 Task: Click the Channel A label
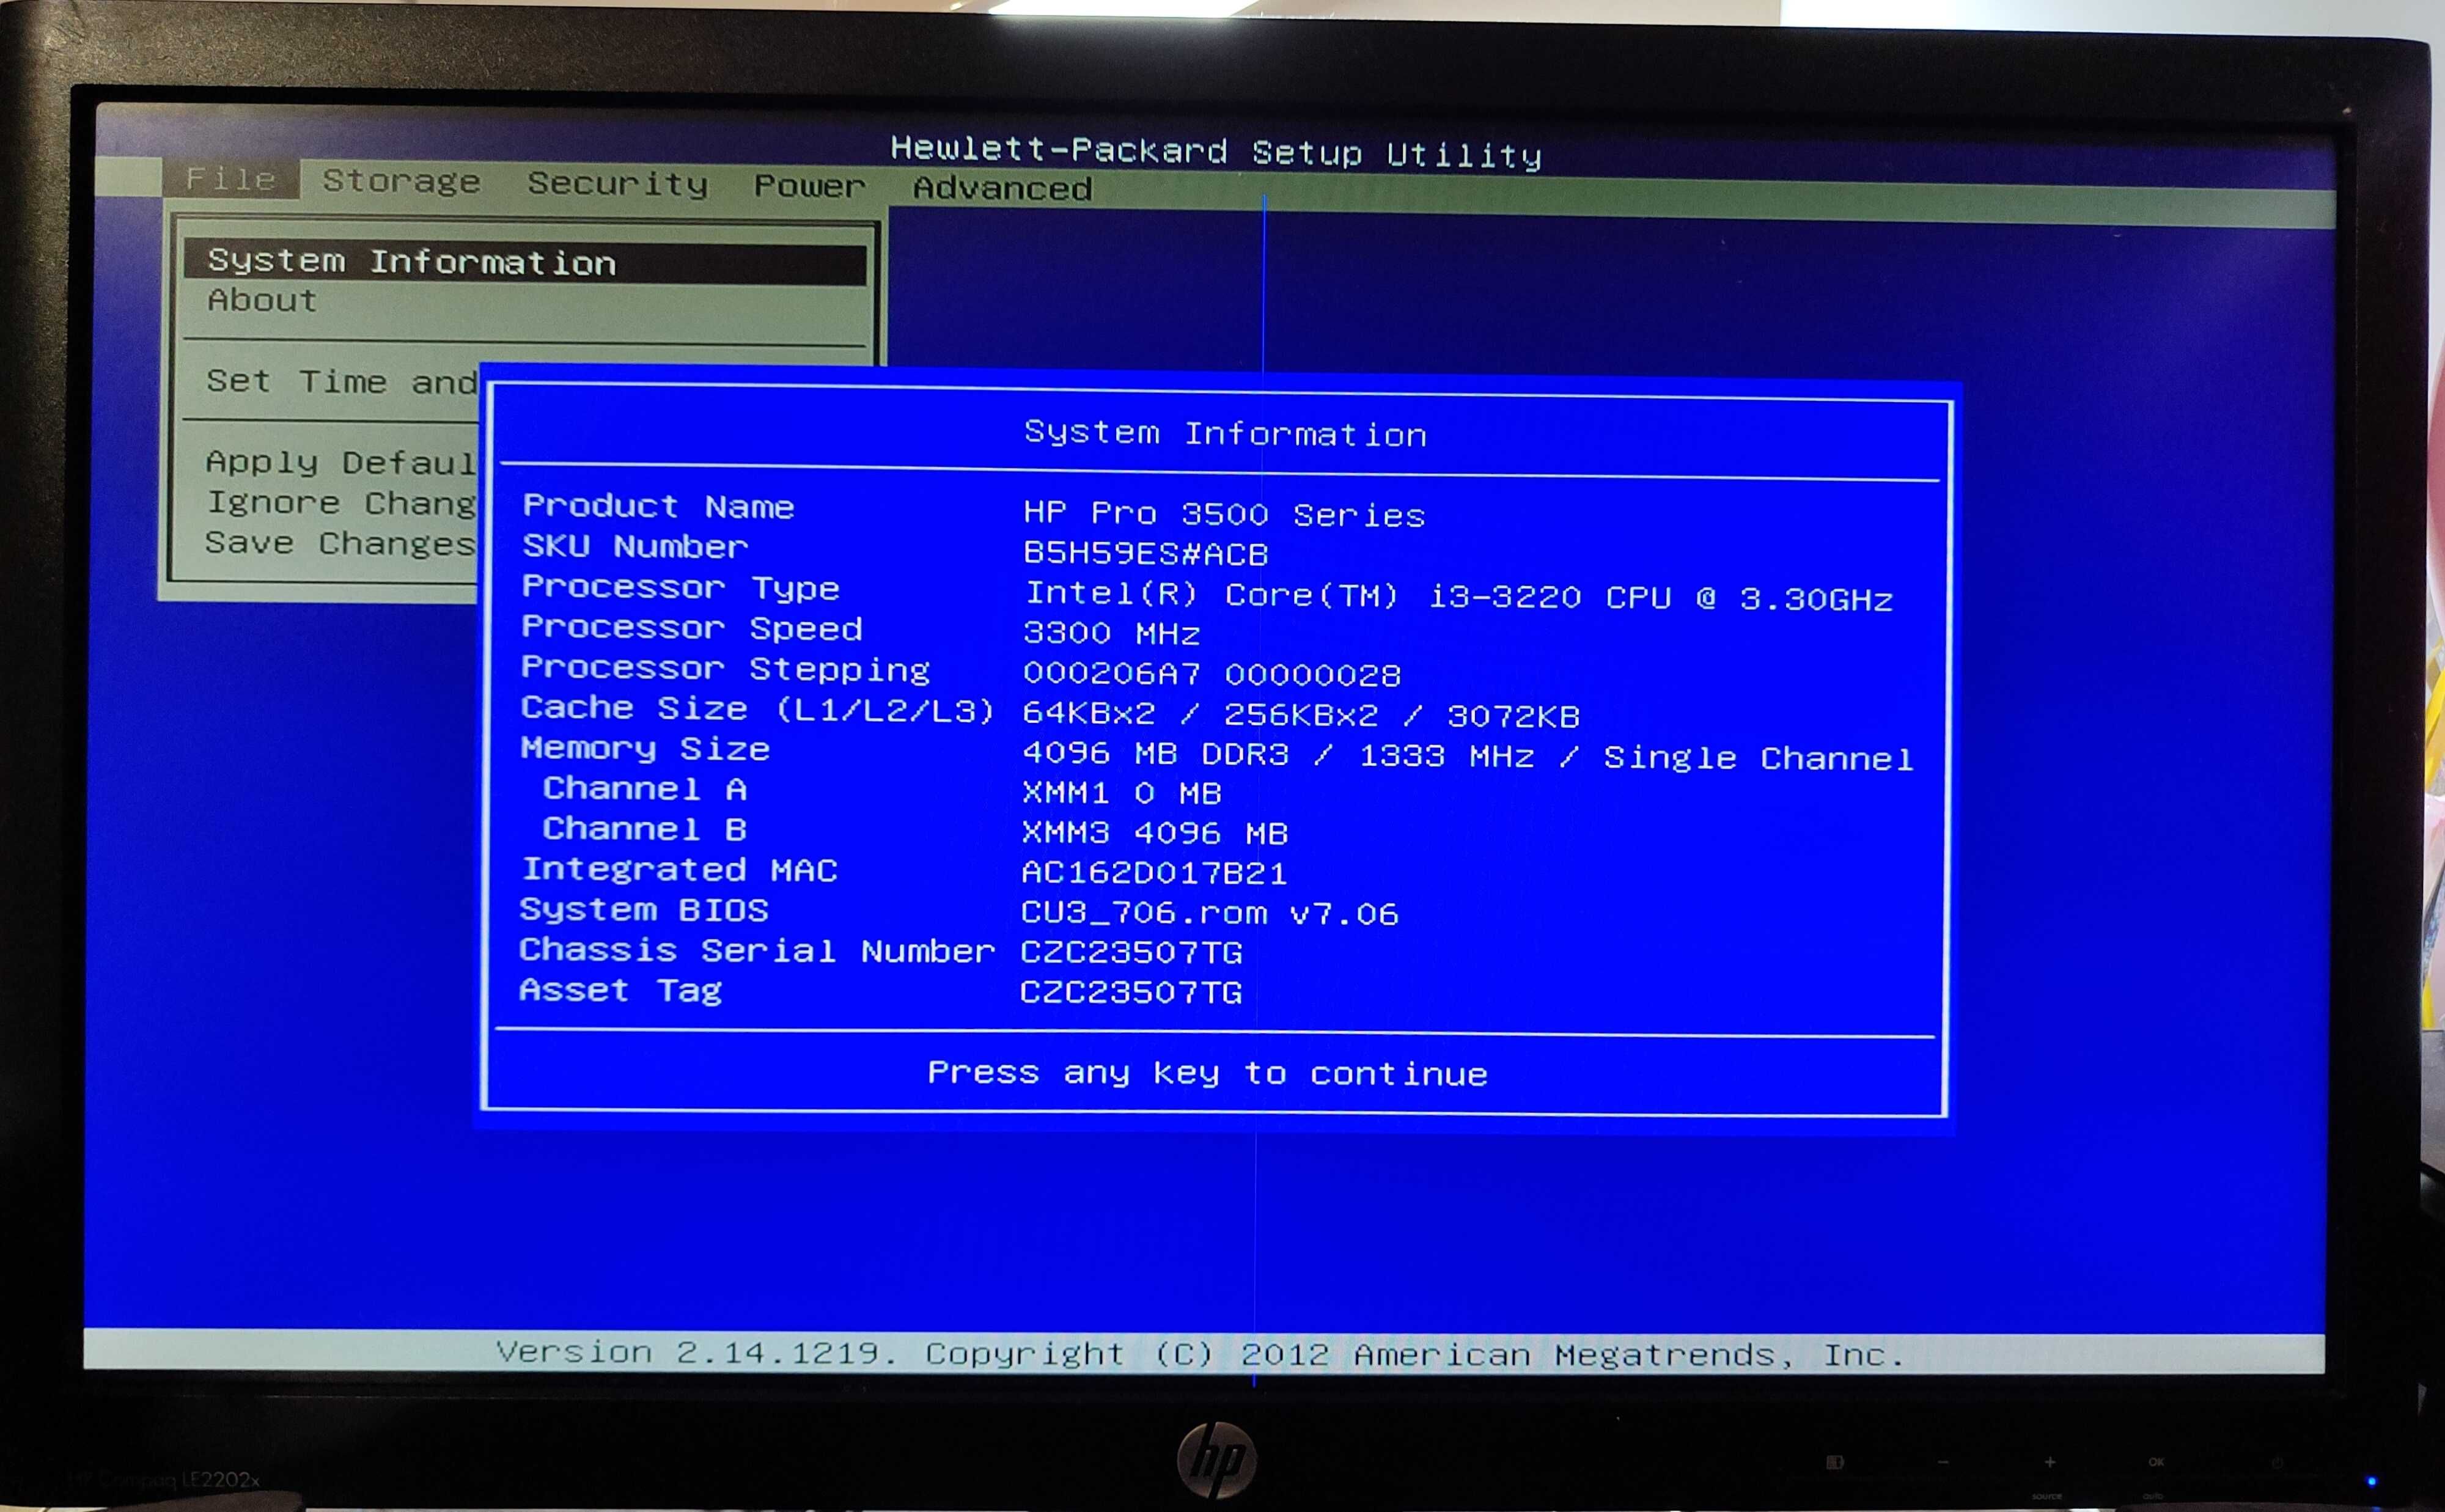[644, 789]
